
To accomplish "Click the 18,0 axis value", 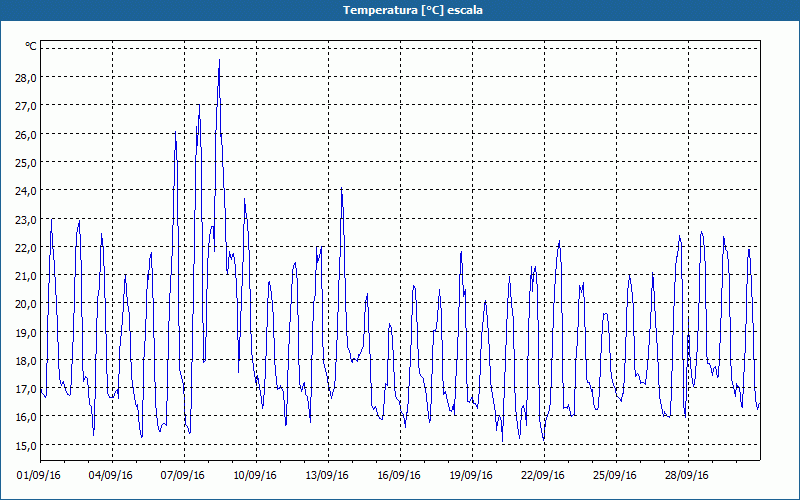I will coord(27,360).
